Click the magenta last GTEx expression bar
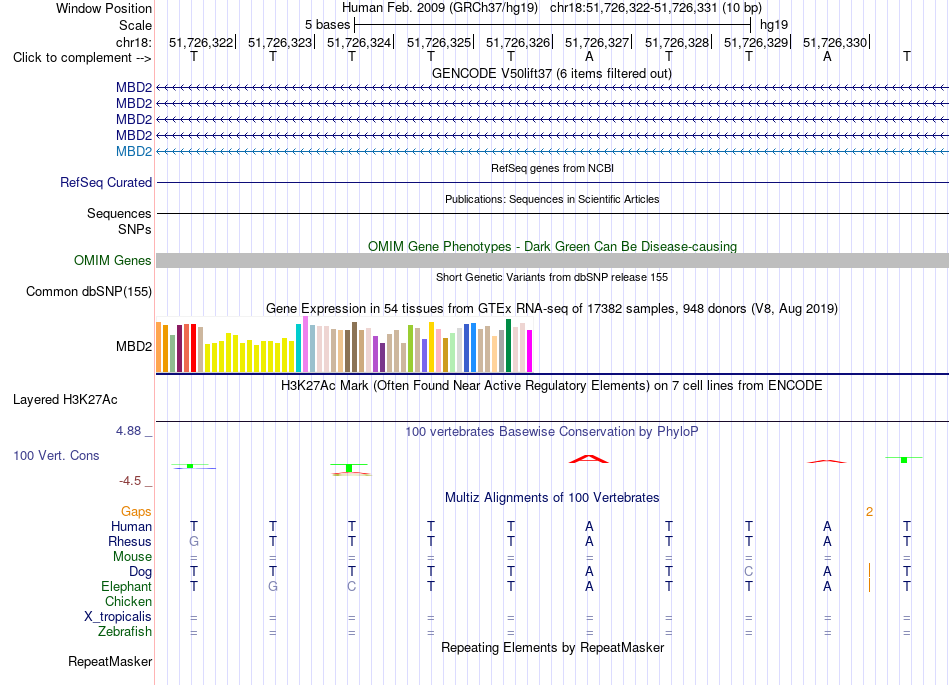This screenshot has height=685, width=950. (530, 351)
